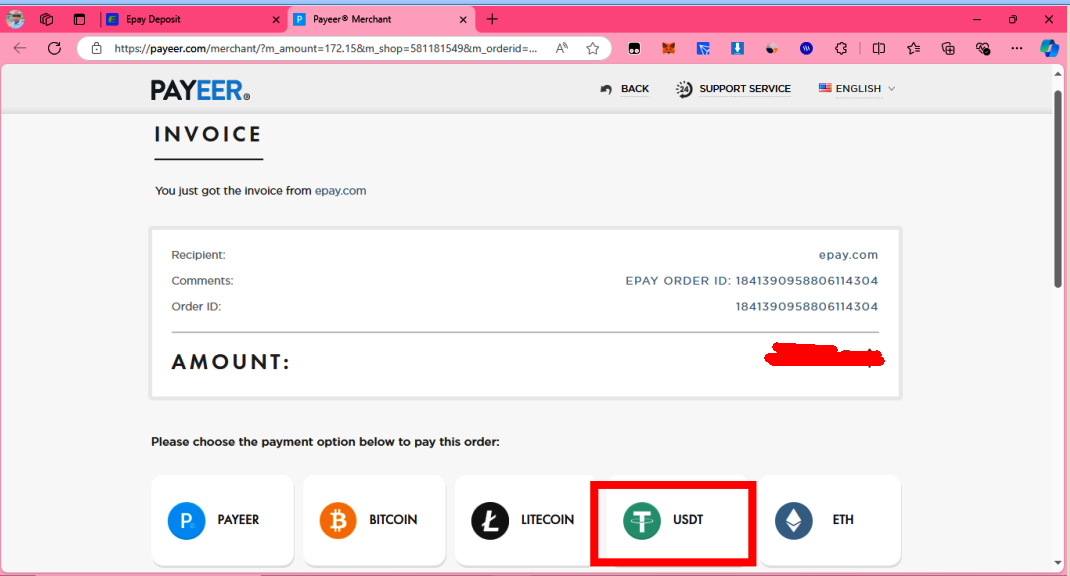The height and width of the screenshot is (576, 1070).
Task: Toggle the tab actions menu icon
Action: pos(79,19)
